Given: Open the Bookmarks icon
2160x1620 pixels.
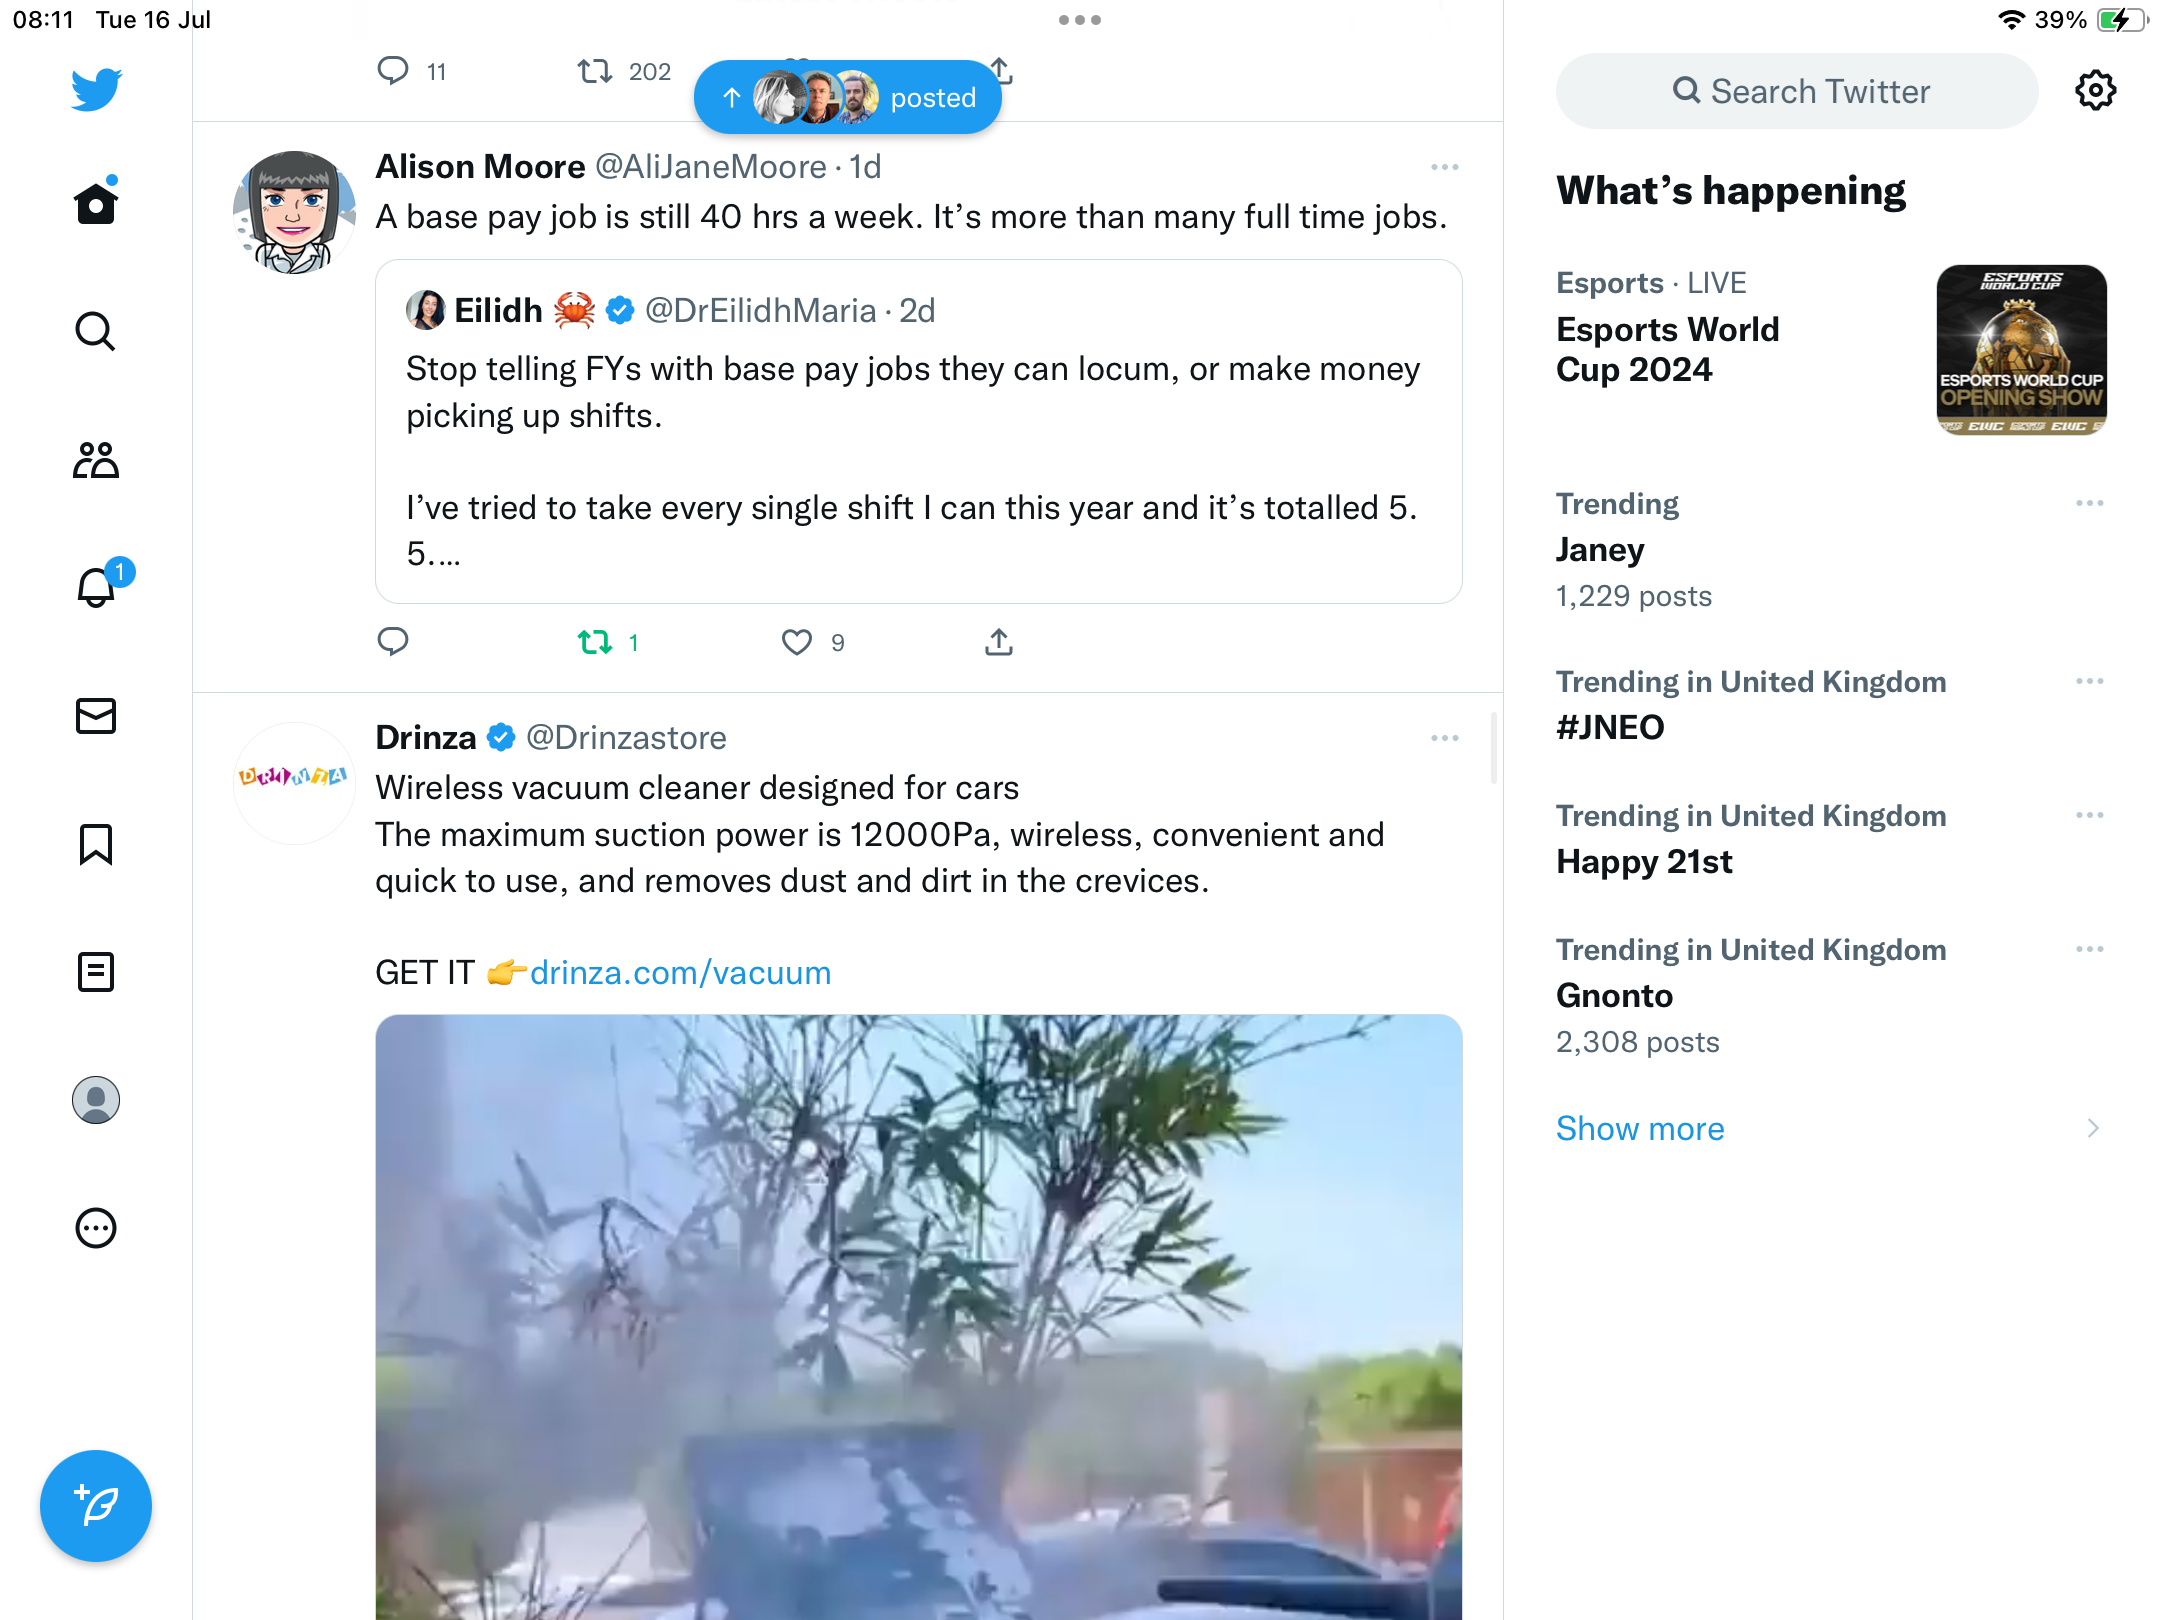Looking at the screenshot, I should click(96, 844).
